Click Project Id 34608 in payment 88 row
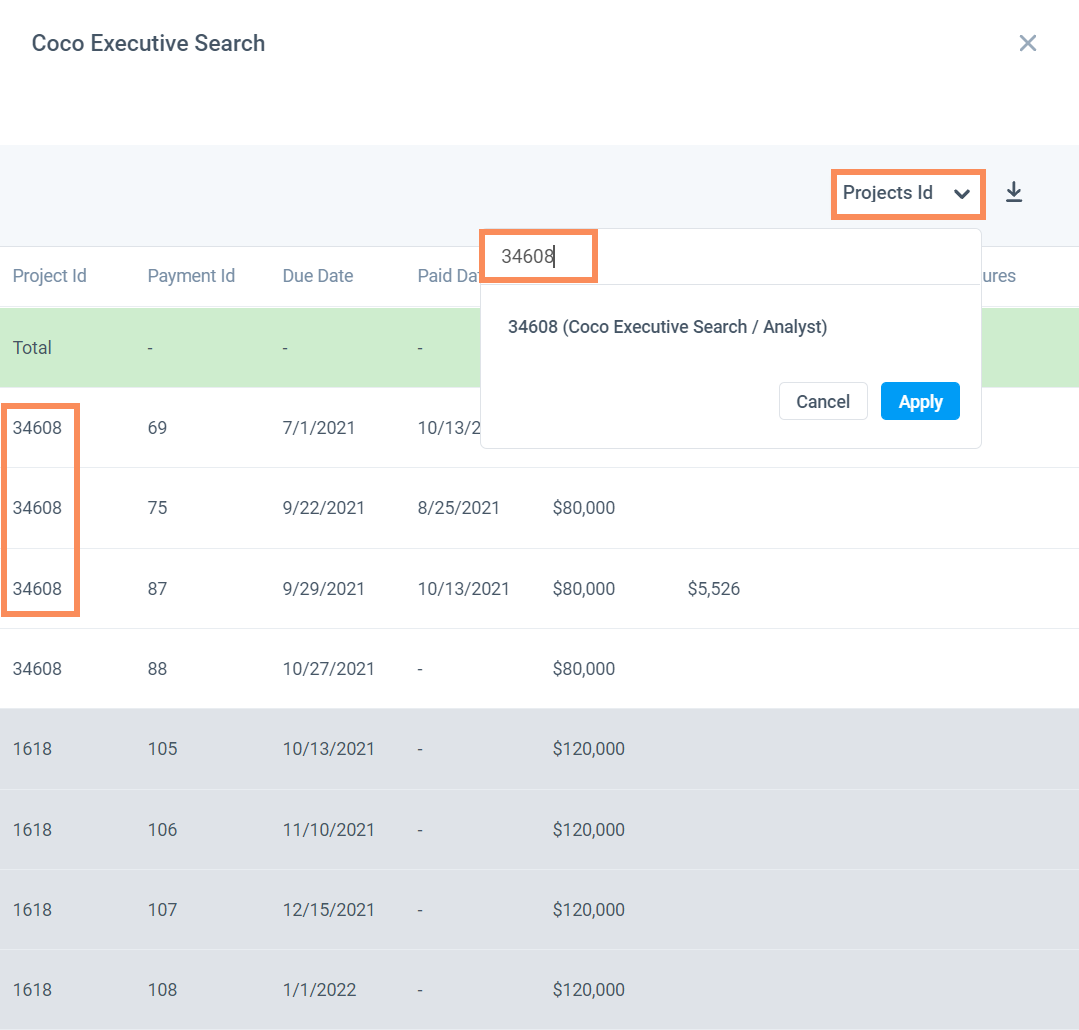1079x1030 pixels. pos(37,669)
